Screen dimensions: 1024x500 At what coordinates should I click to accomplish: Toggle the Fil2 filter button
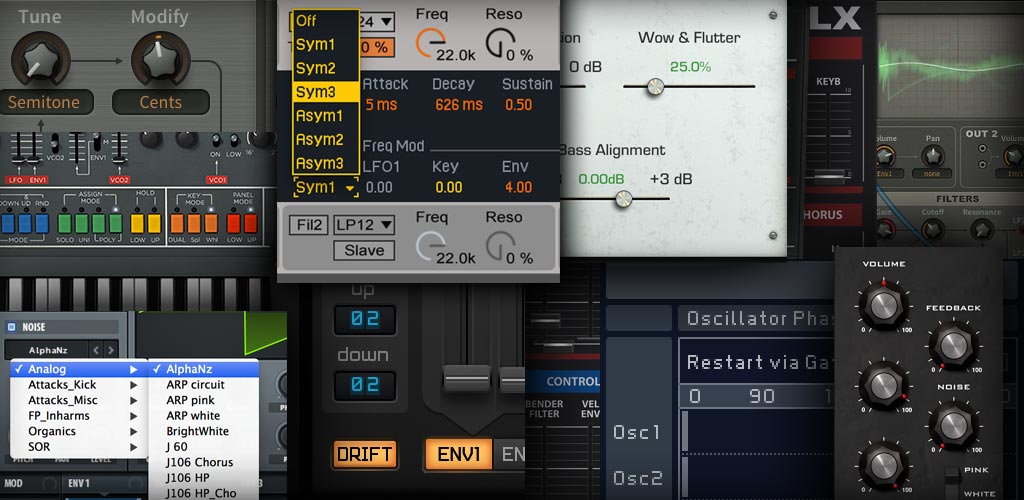tap(307, 225)
